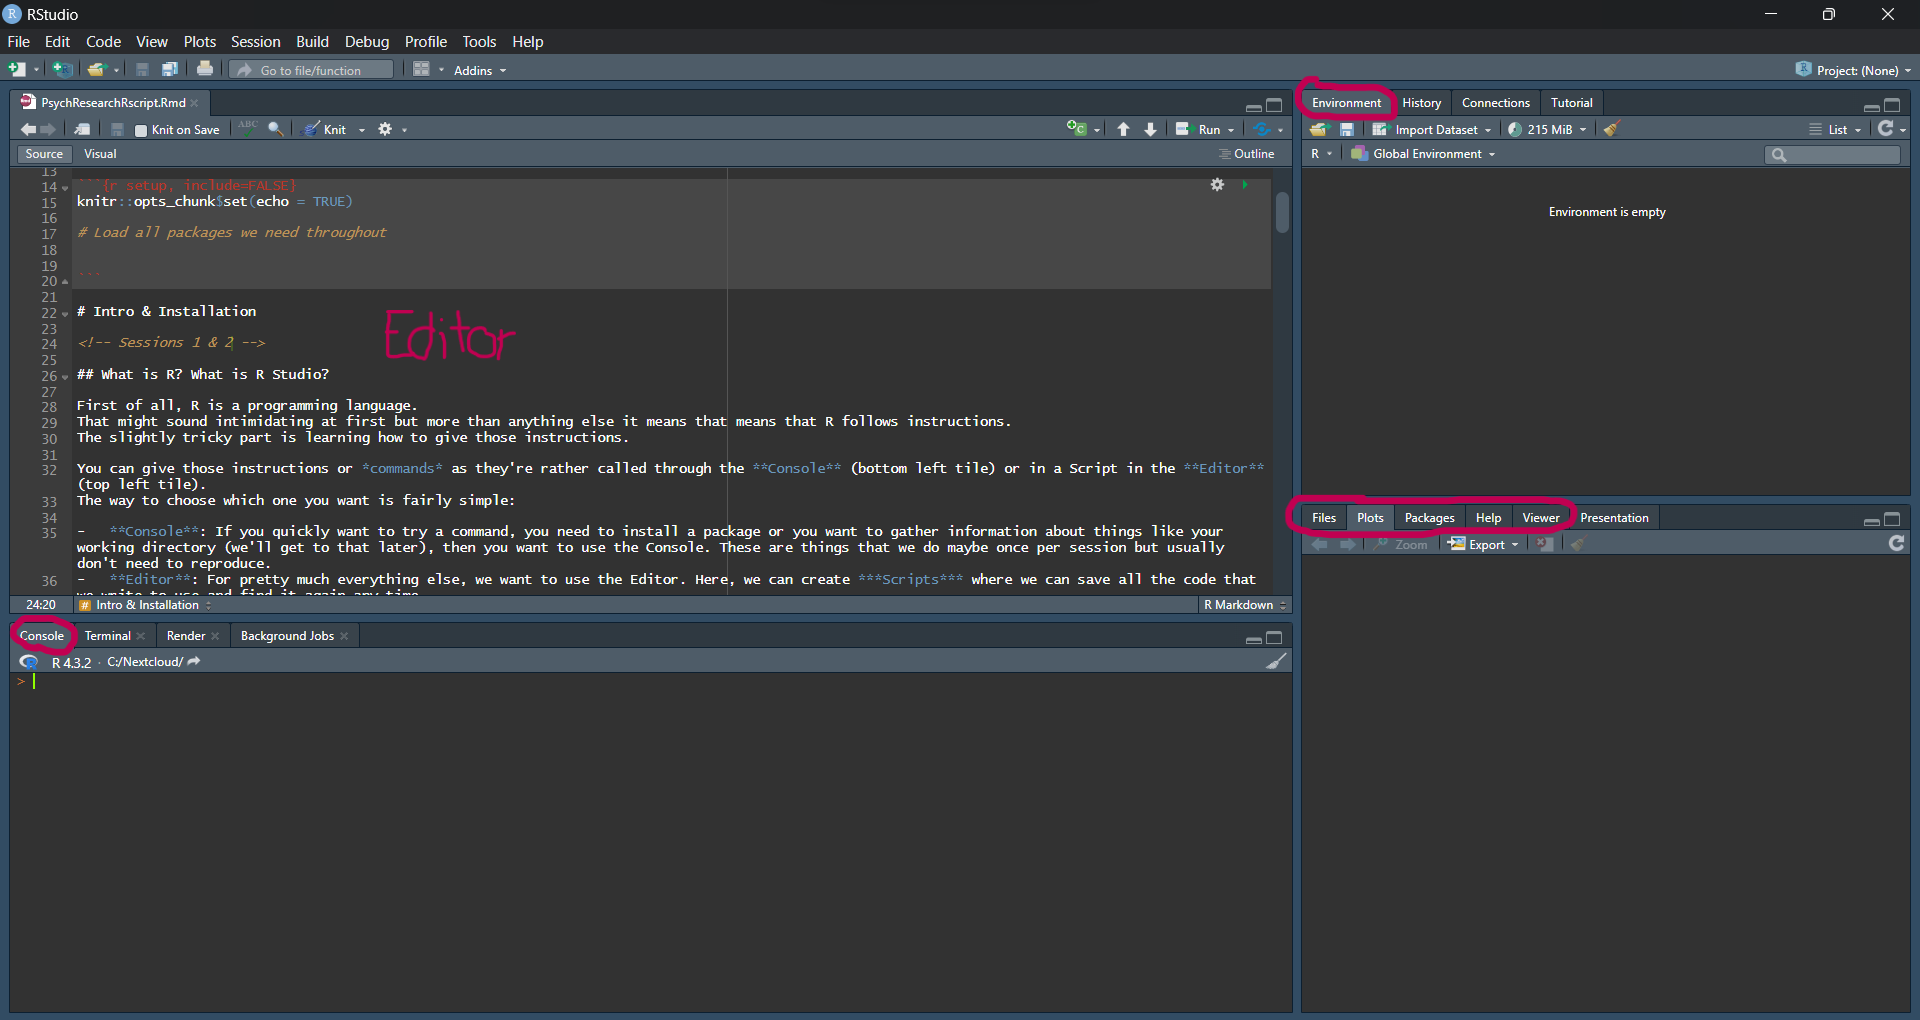Open the Build menu
This screenshot has width=1920, height=1020.
click(312, 42)
